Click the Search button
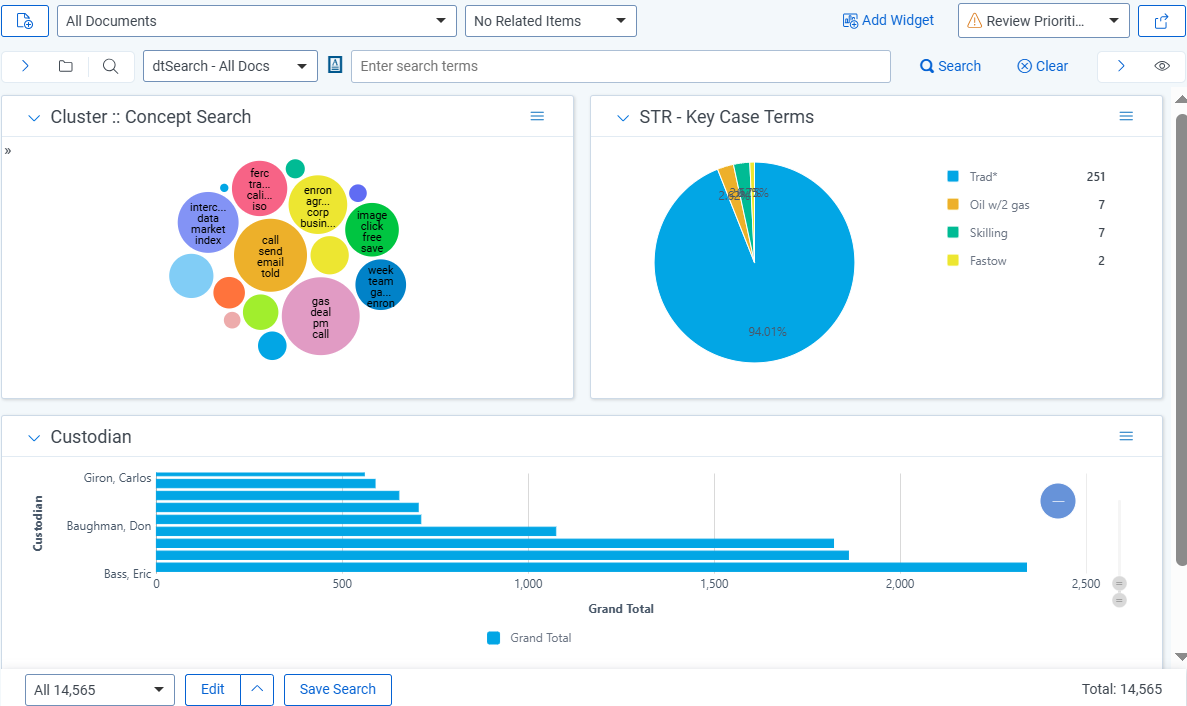Screen dimensions: 1187x706 [x=950, y=66]
